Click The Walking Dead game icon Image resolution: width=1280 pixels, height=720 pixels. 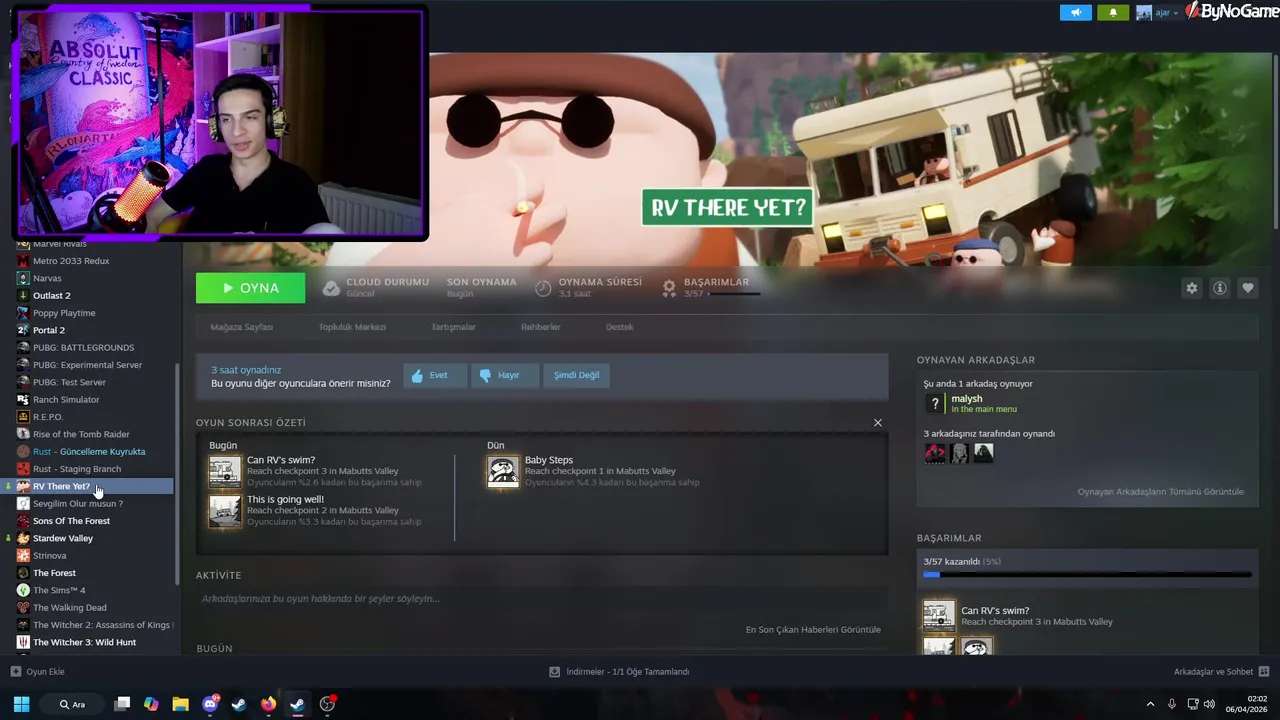(23, 608)
